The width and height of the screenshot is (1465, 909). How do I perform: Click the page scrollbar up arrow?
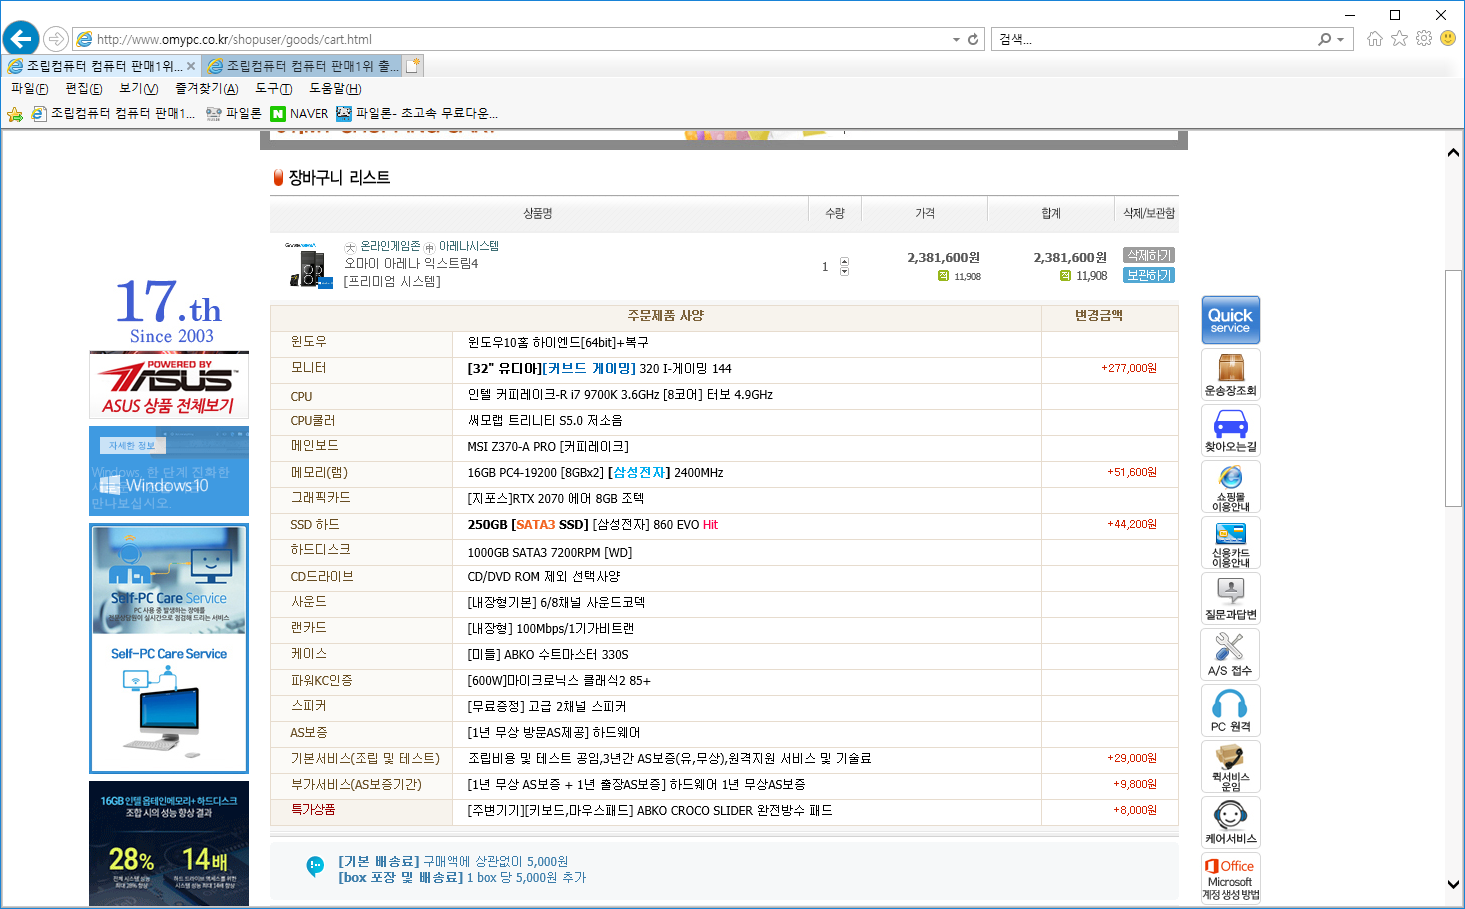point(1453,153)
